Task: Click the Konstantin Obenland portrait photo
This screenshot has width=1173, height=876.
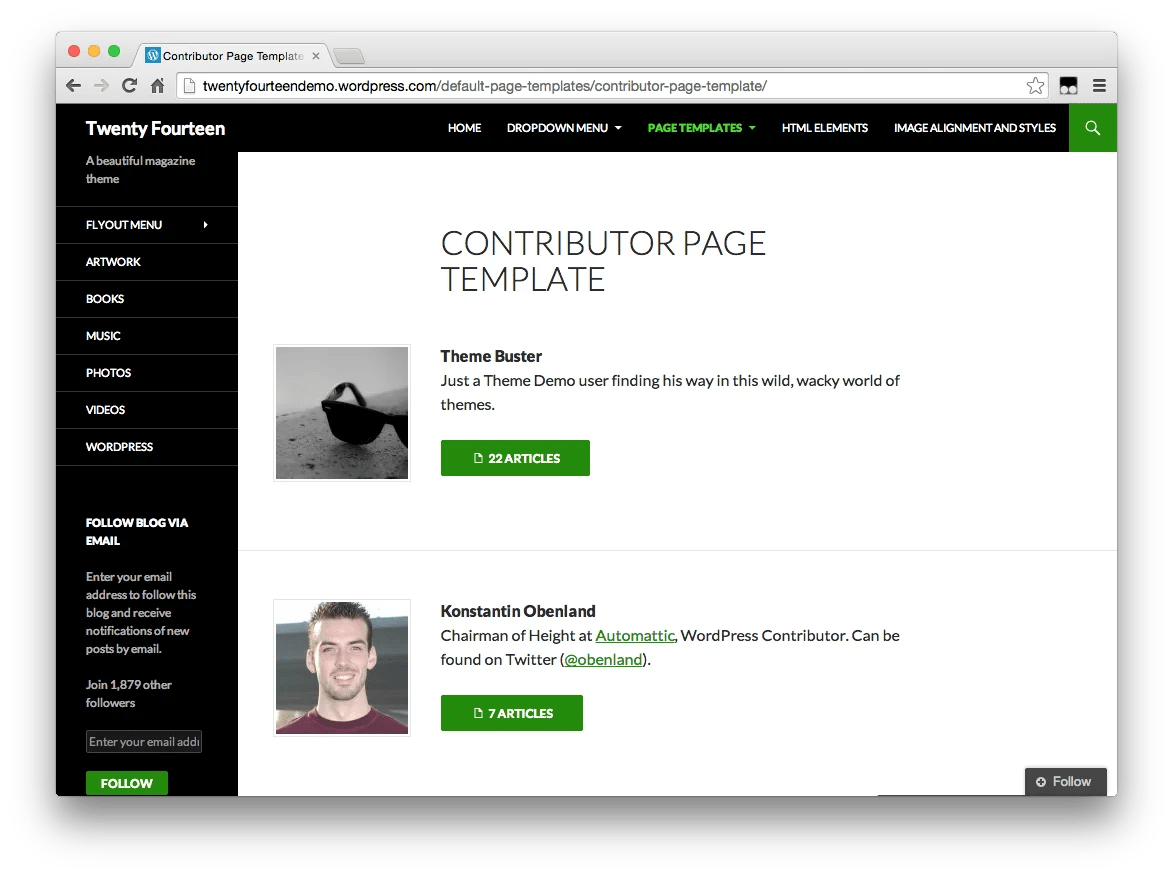Action: click(342, 667)
